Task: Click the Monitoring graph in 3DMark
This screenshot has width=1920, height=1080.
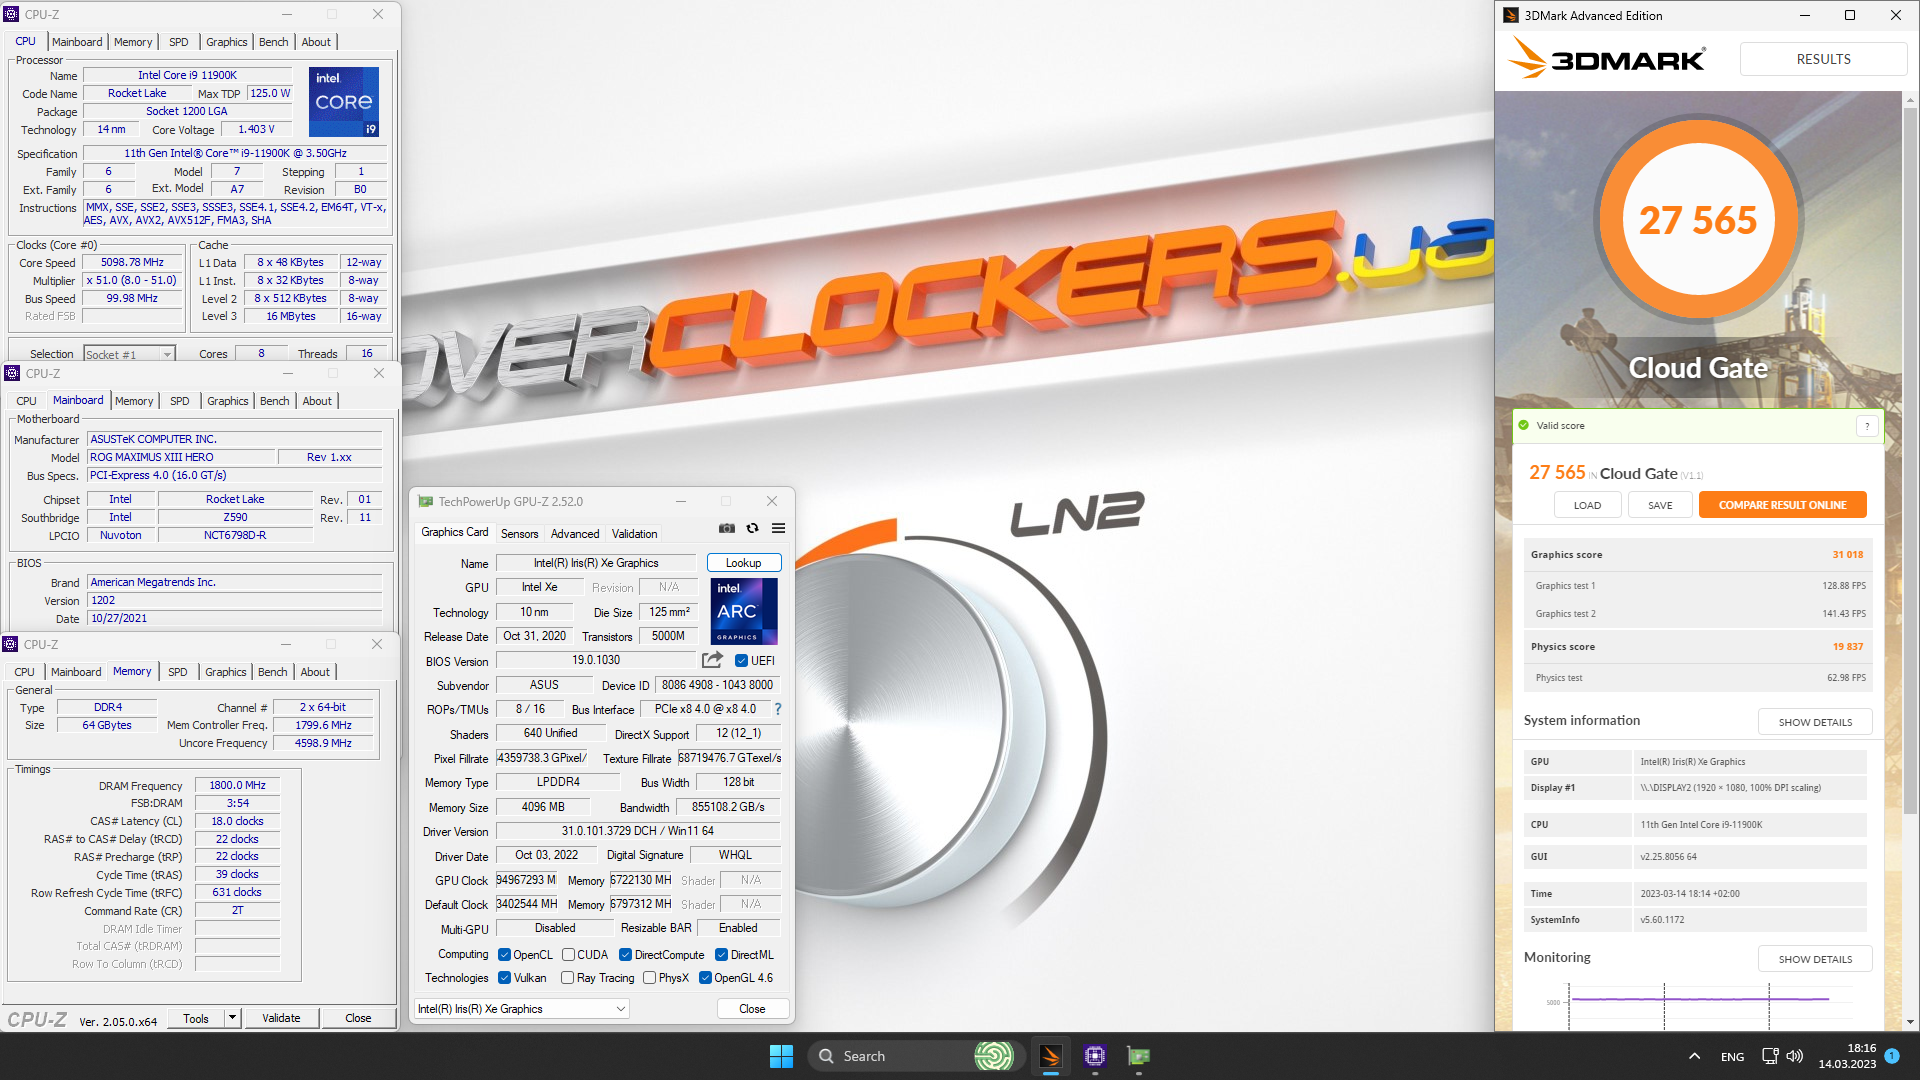Action: pos(1698,1005)
